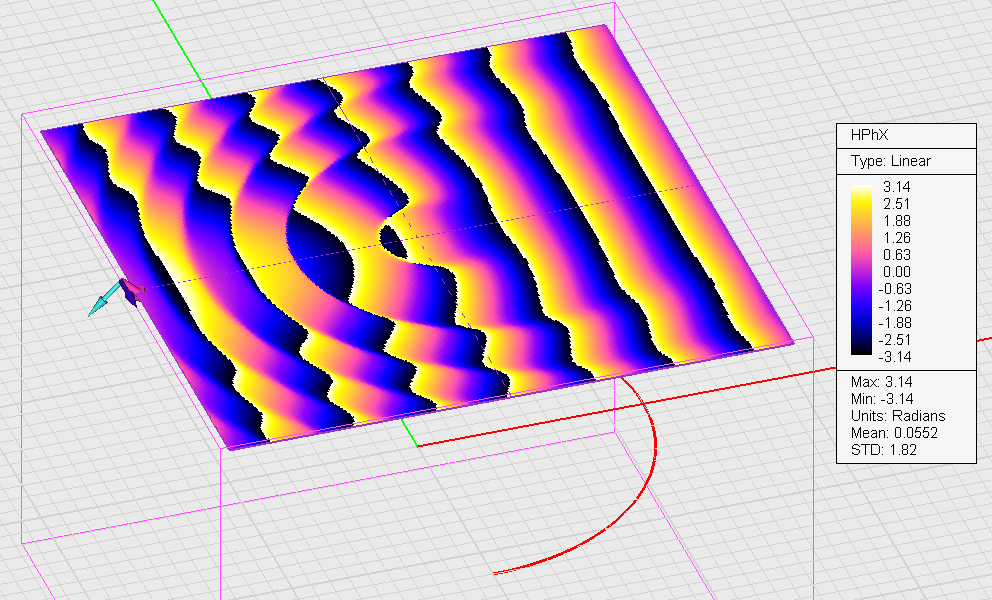The width and height of the screenshot is (992, 600).
Task: Click the short green axis segment below the plot
Action: (409, 434)
